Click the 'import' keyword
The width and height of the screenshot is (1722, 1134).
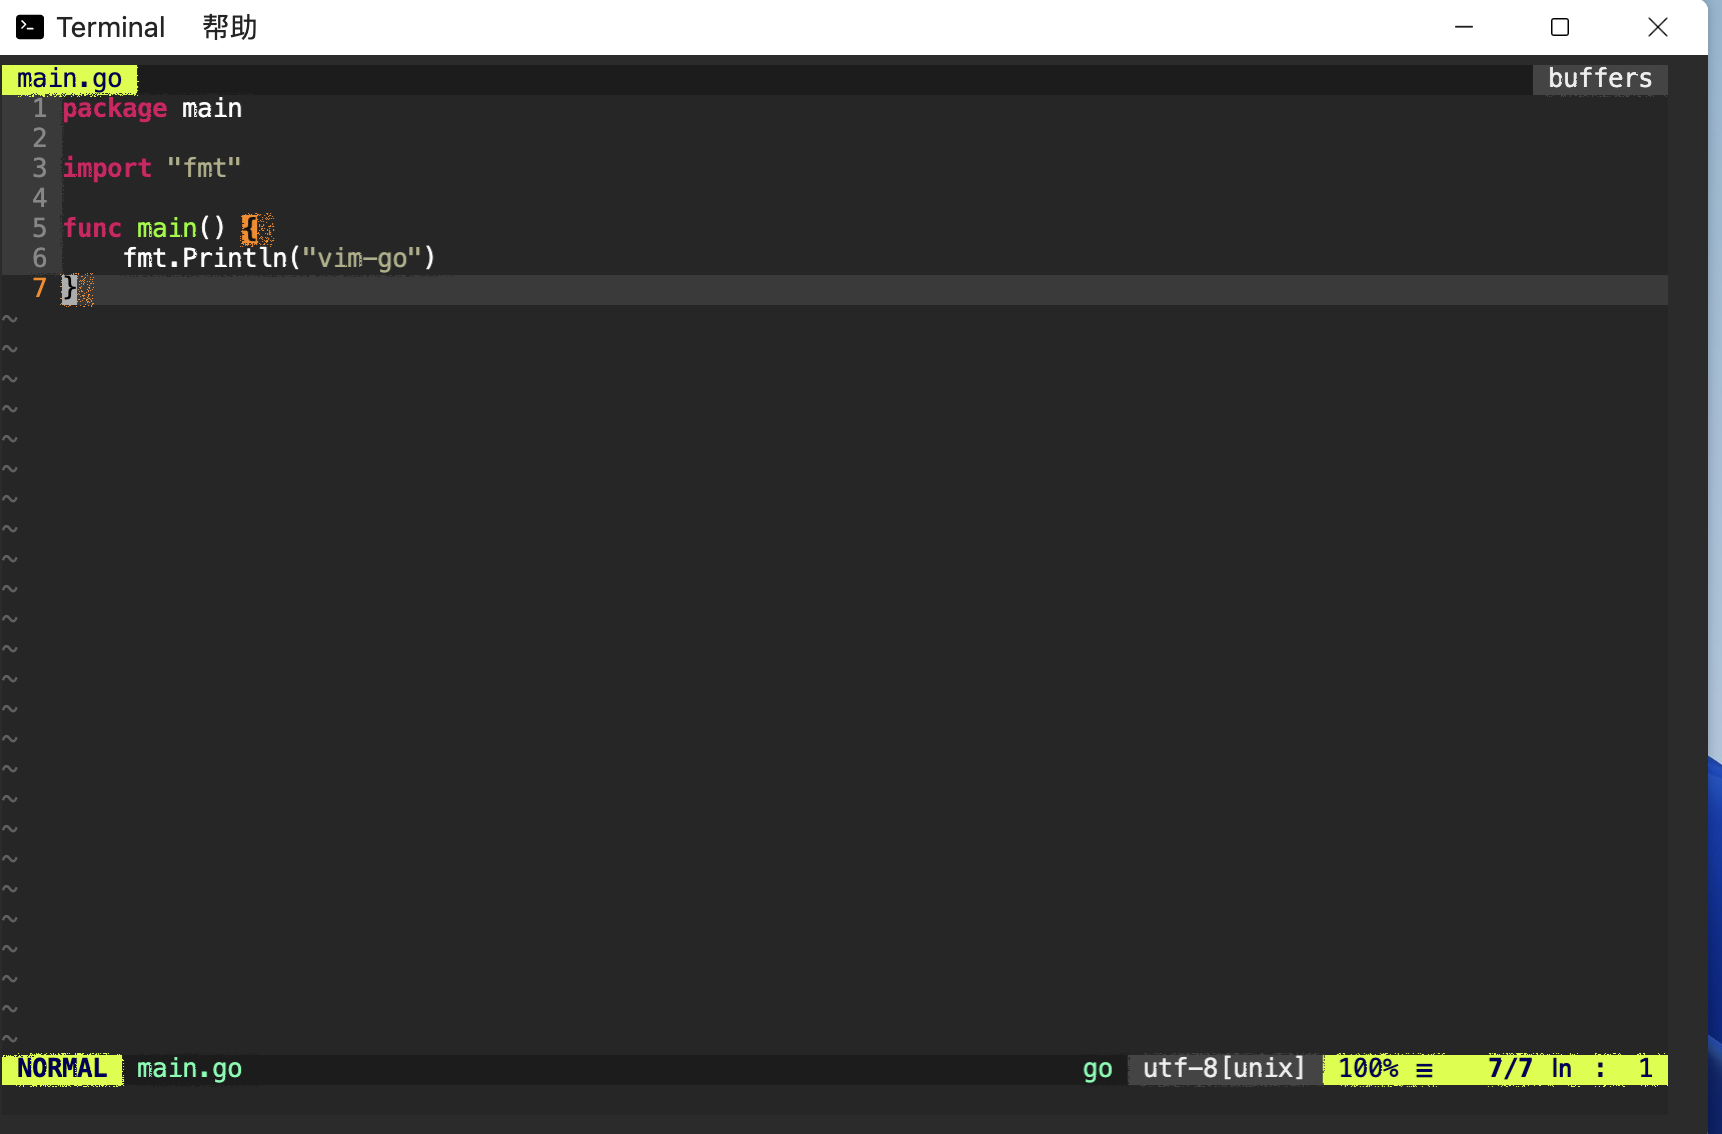[x=107, y=168]
